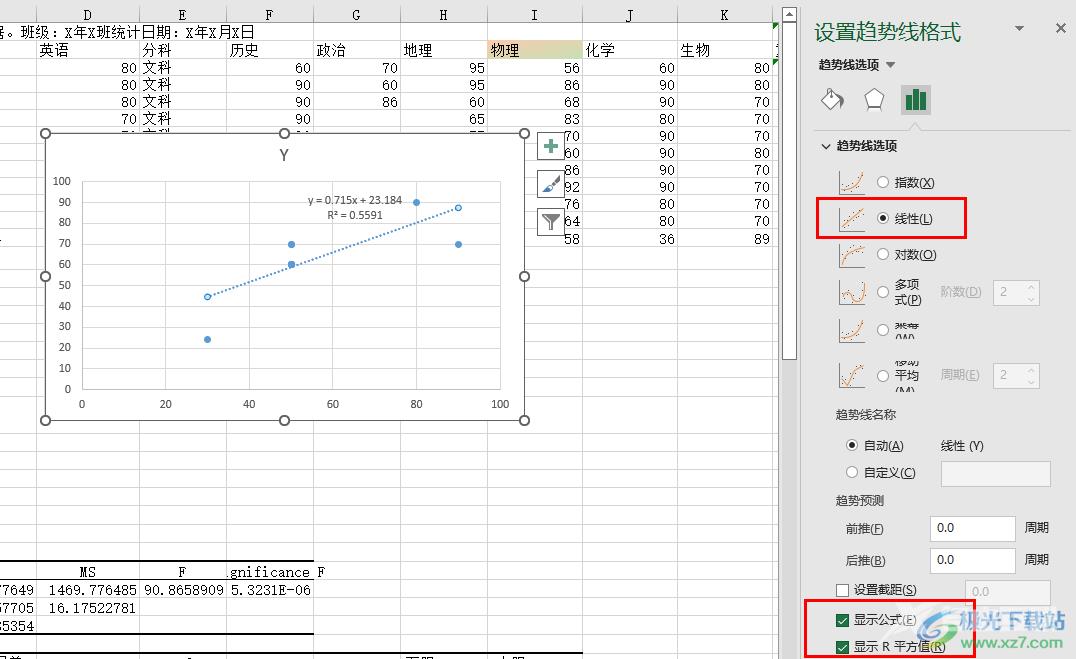Click the cell containing 90.8658909

183,590
